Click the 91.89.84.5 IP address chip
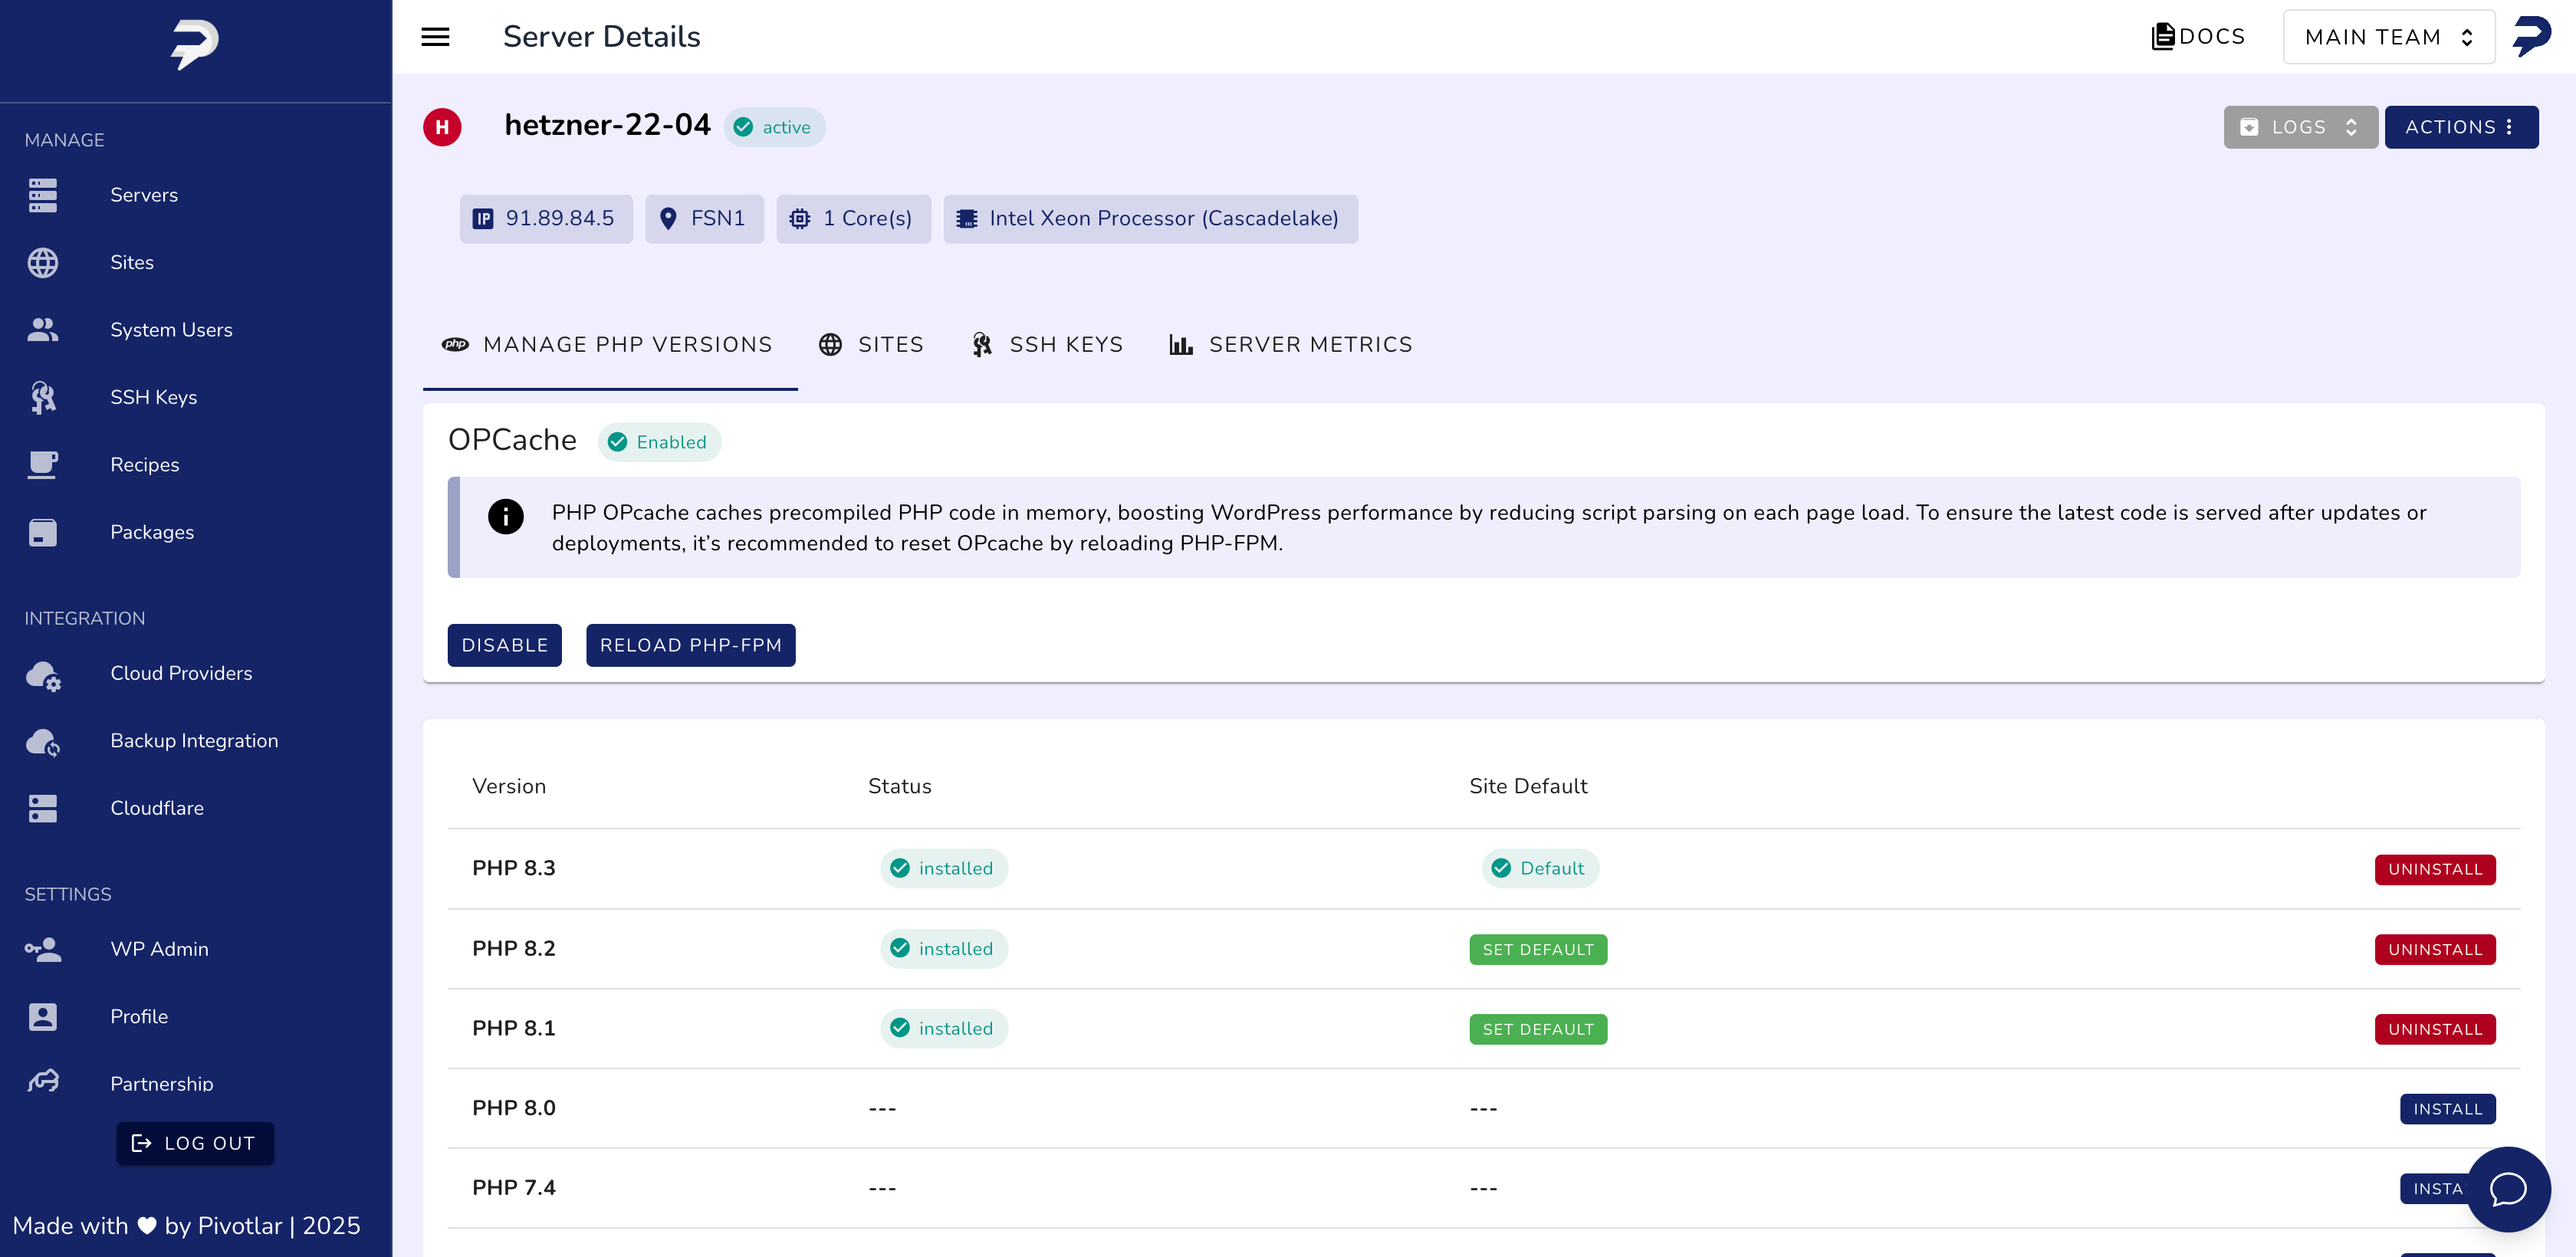This screenshot has height=1257, width=2576. (x=546, y=219)
